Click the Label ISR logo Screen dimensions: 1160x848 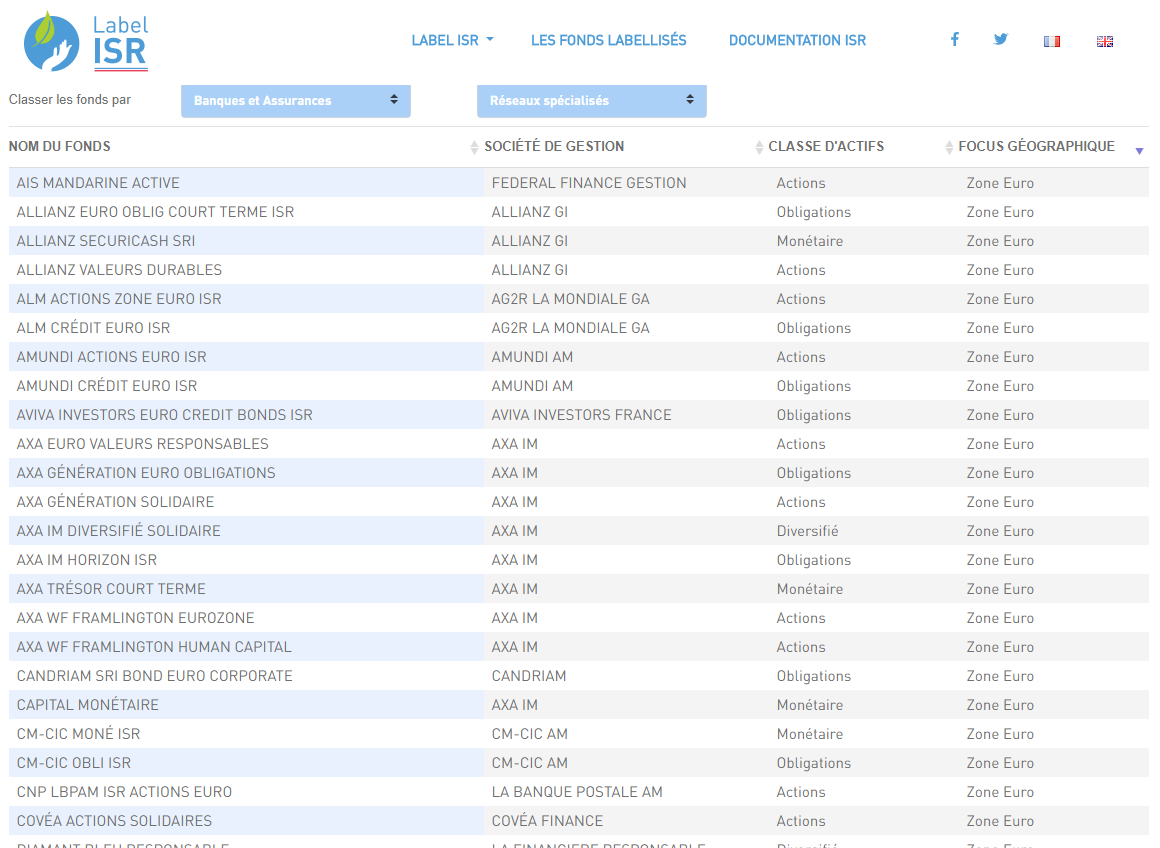(86, 42)
